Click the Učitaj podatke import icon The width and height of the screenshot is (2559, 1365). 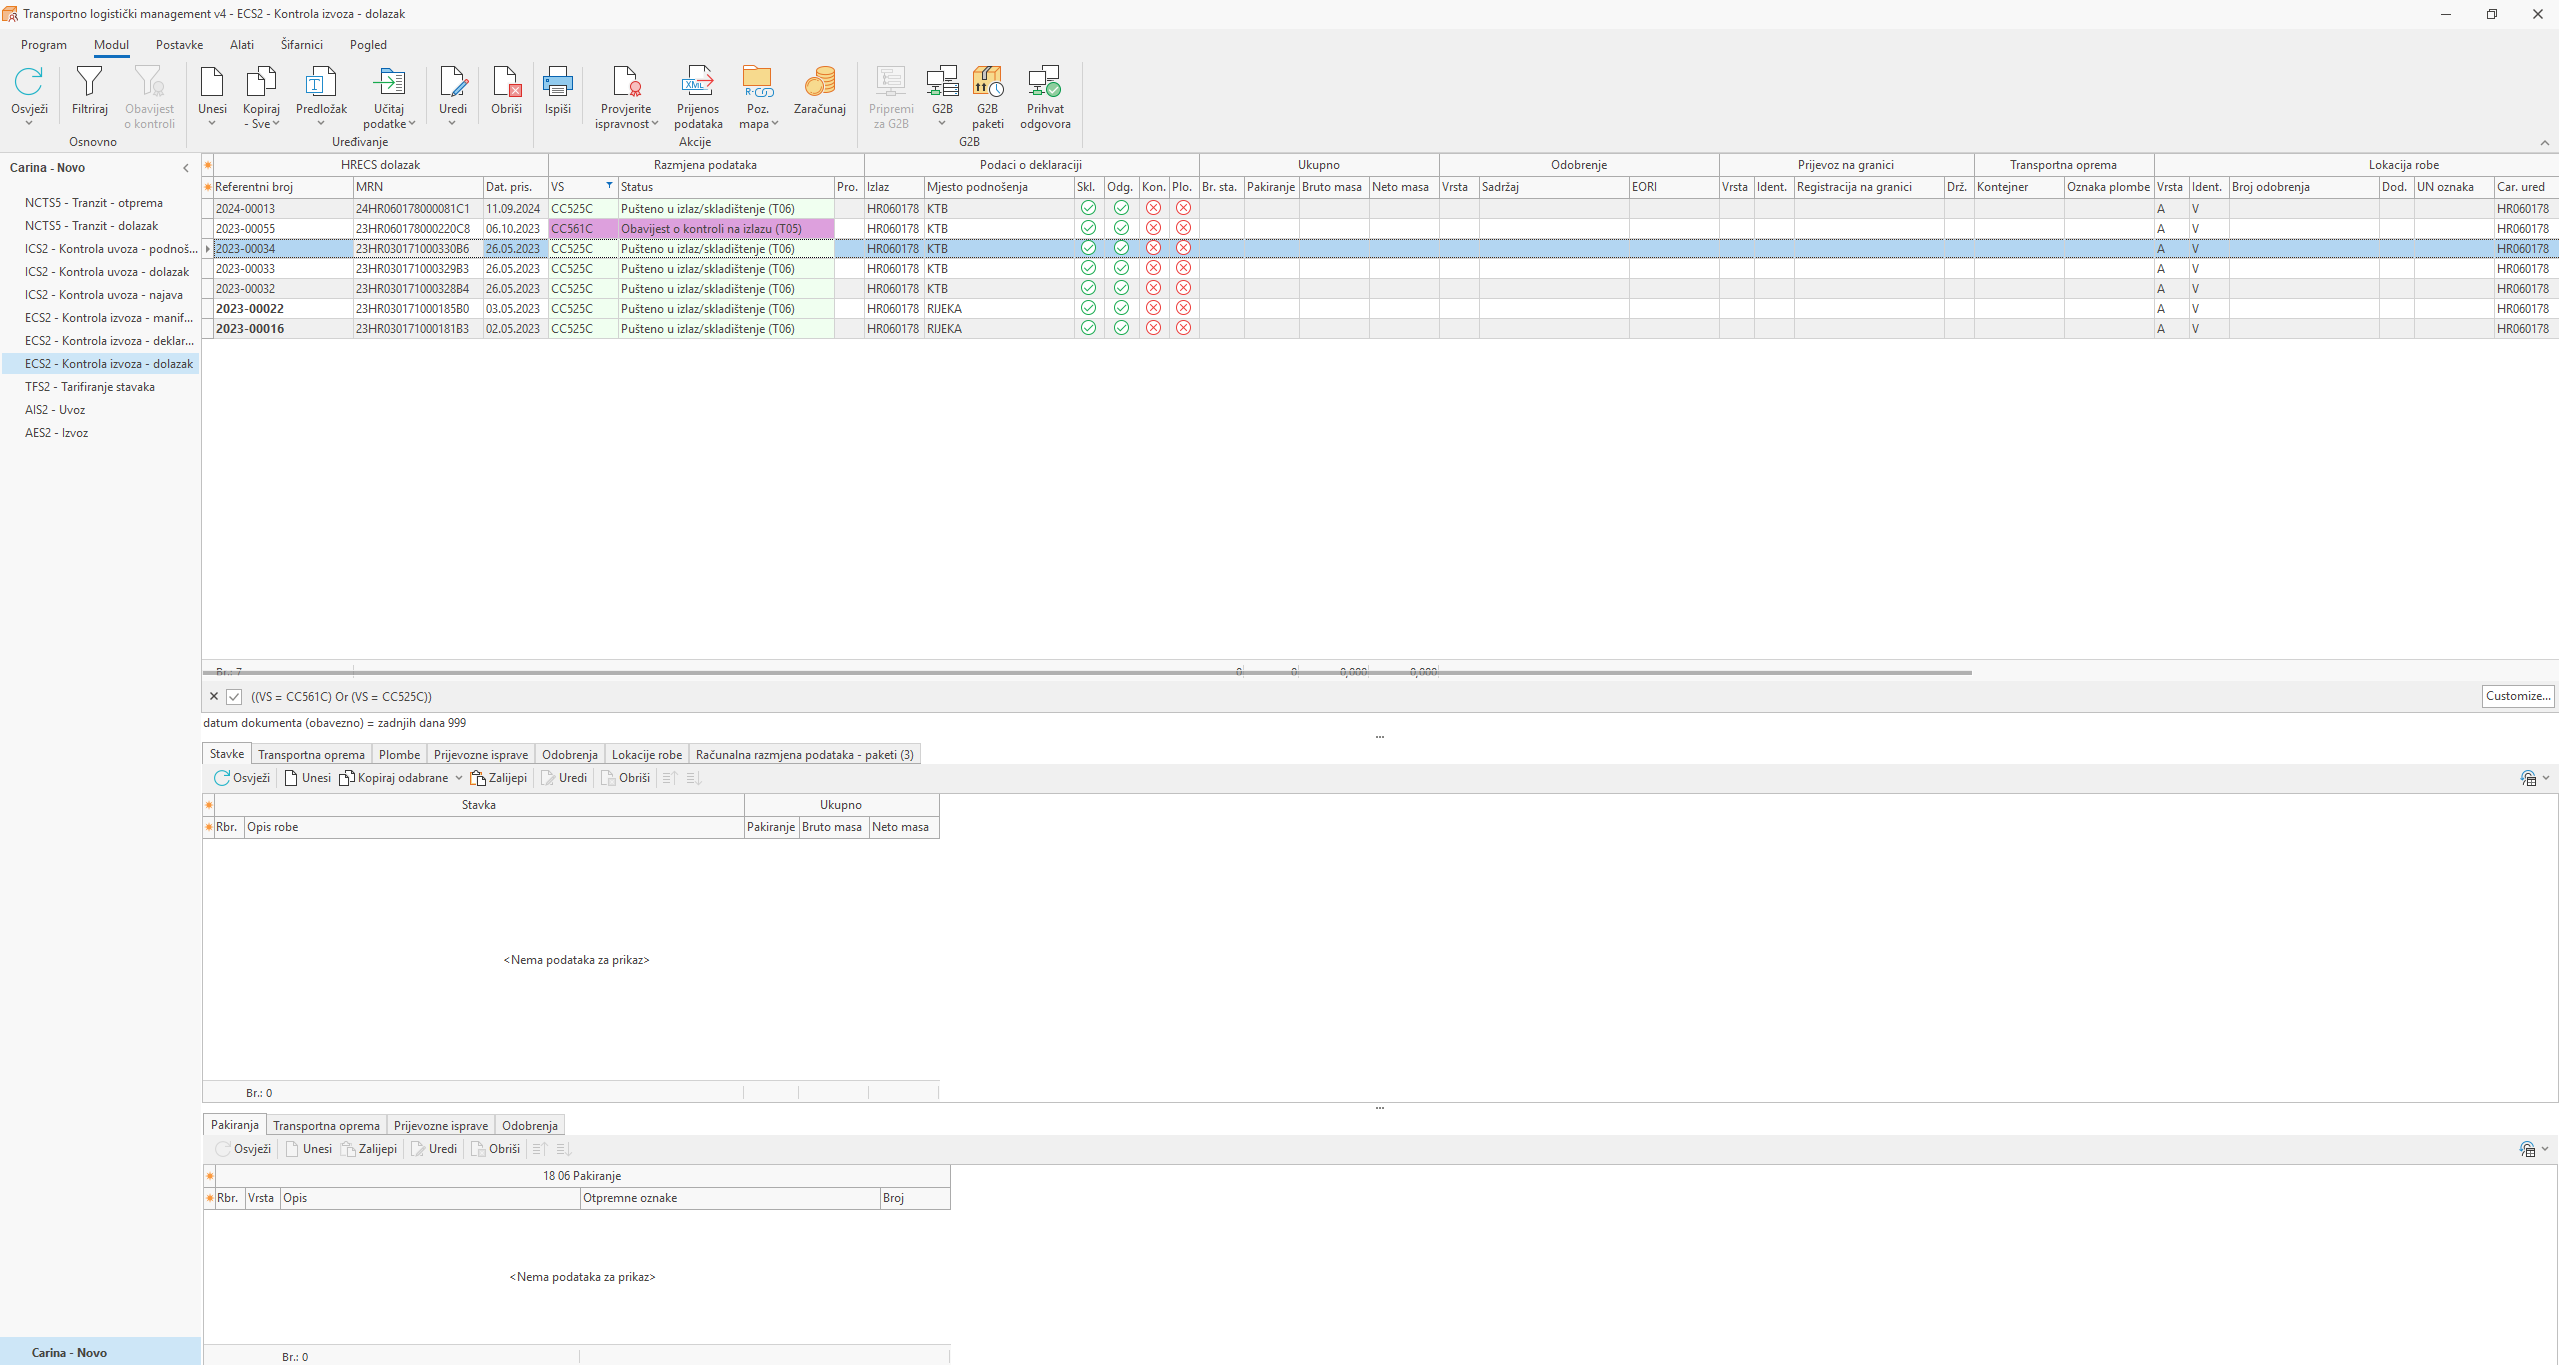tap(389, 82)
